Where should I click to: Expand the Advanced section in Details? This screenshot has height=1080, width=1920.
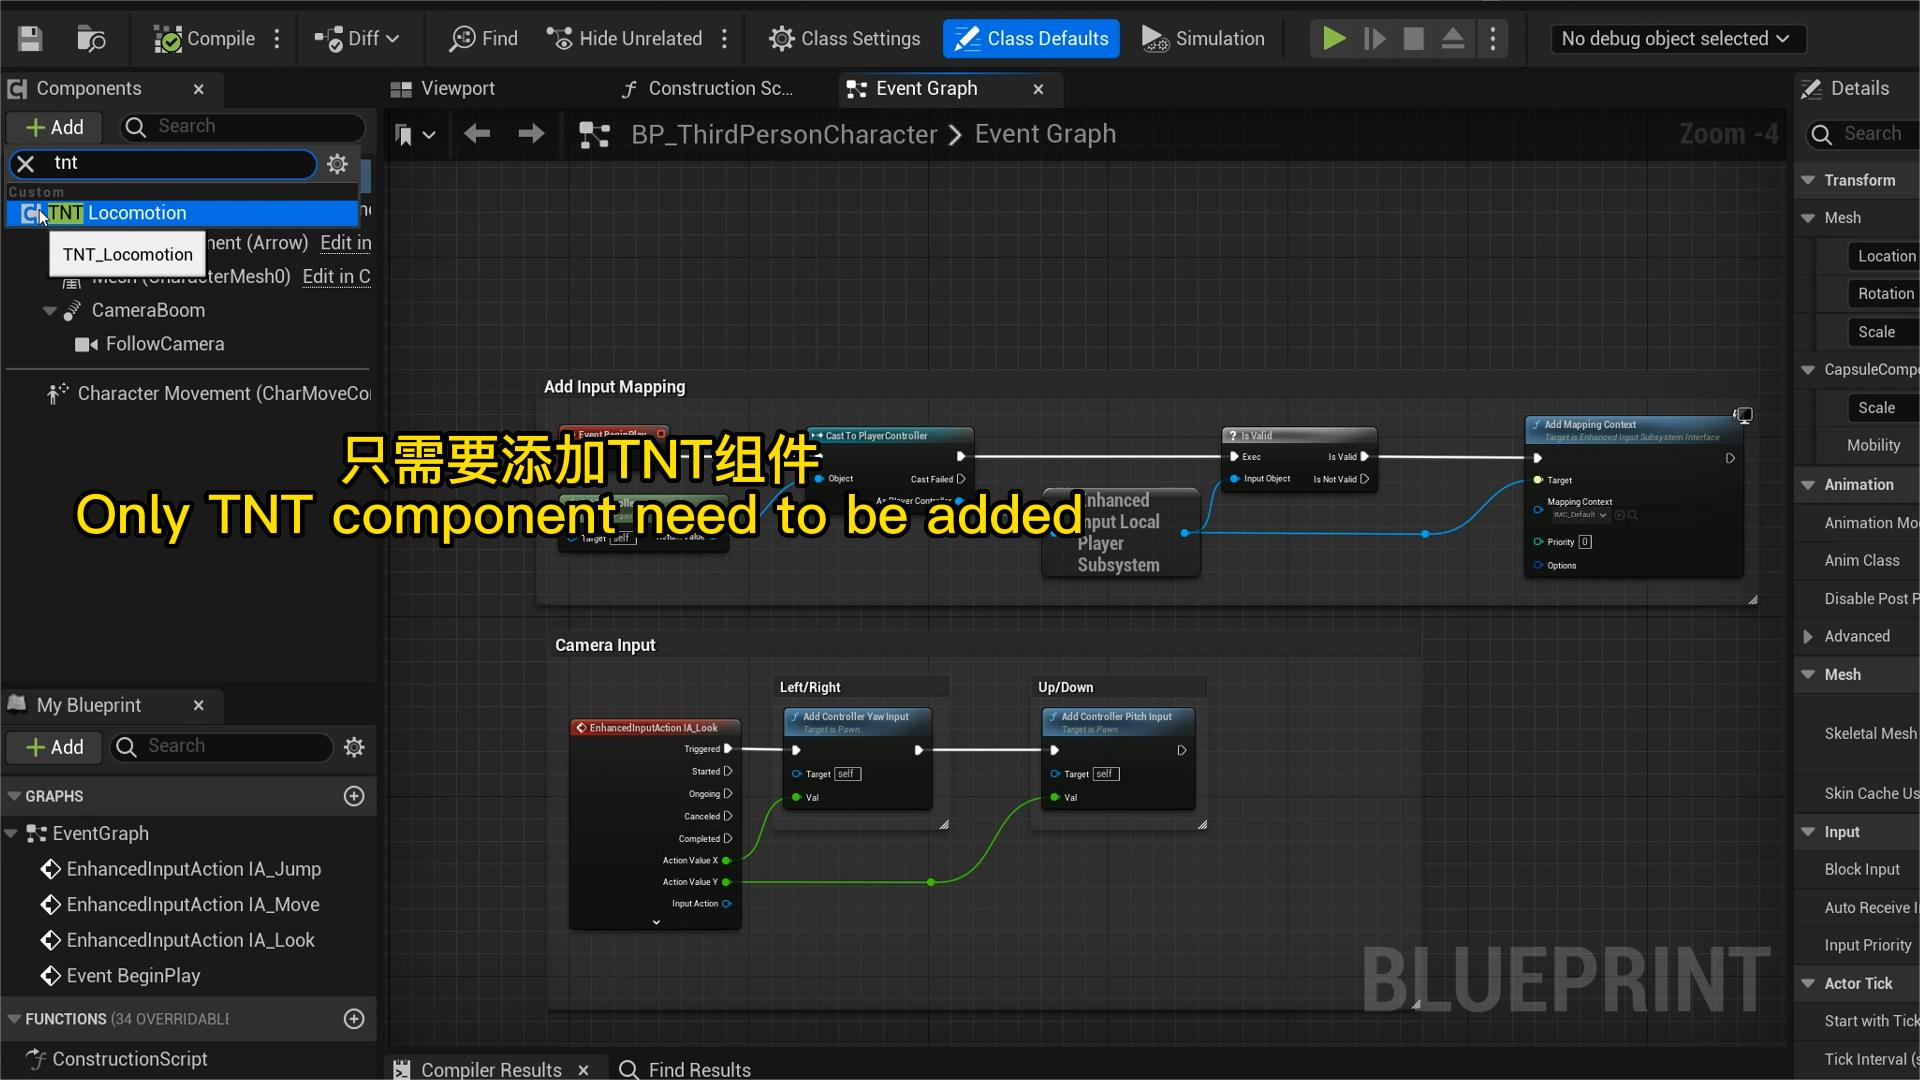pyautogui.click(x=1808, y=637)
